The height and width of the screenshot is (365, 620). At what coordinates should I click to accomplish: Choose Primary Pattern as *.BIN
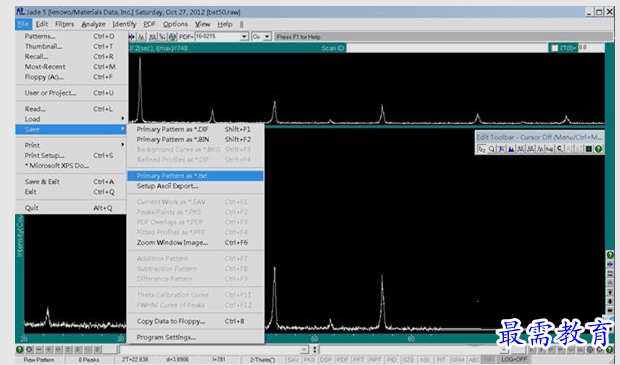195,140
